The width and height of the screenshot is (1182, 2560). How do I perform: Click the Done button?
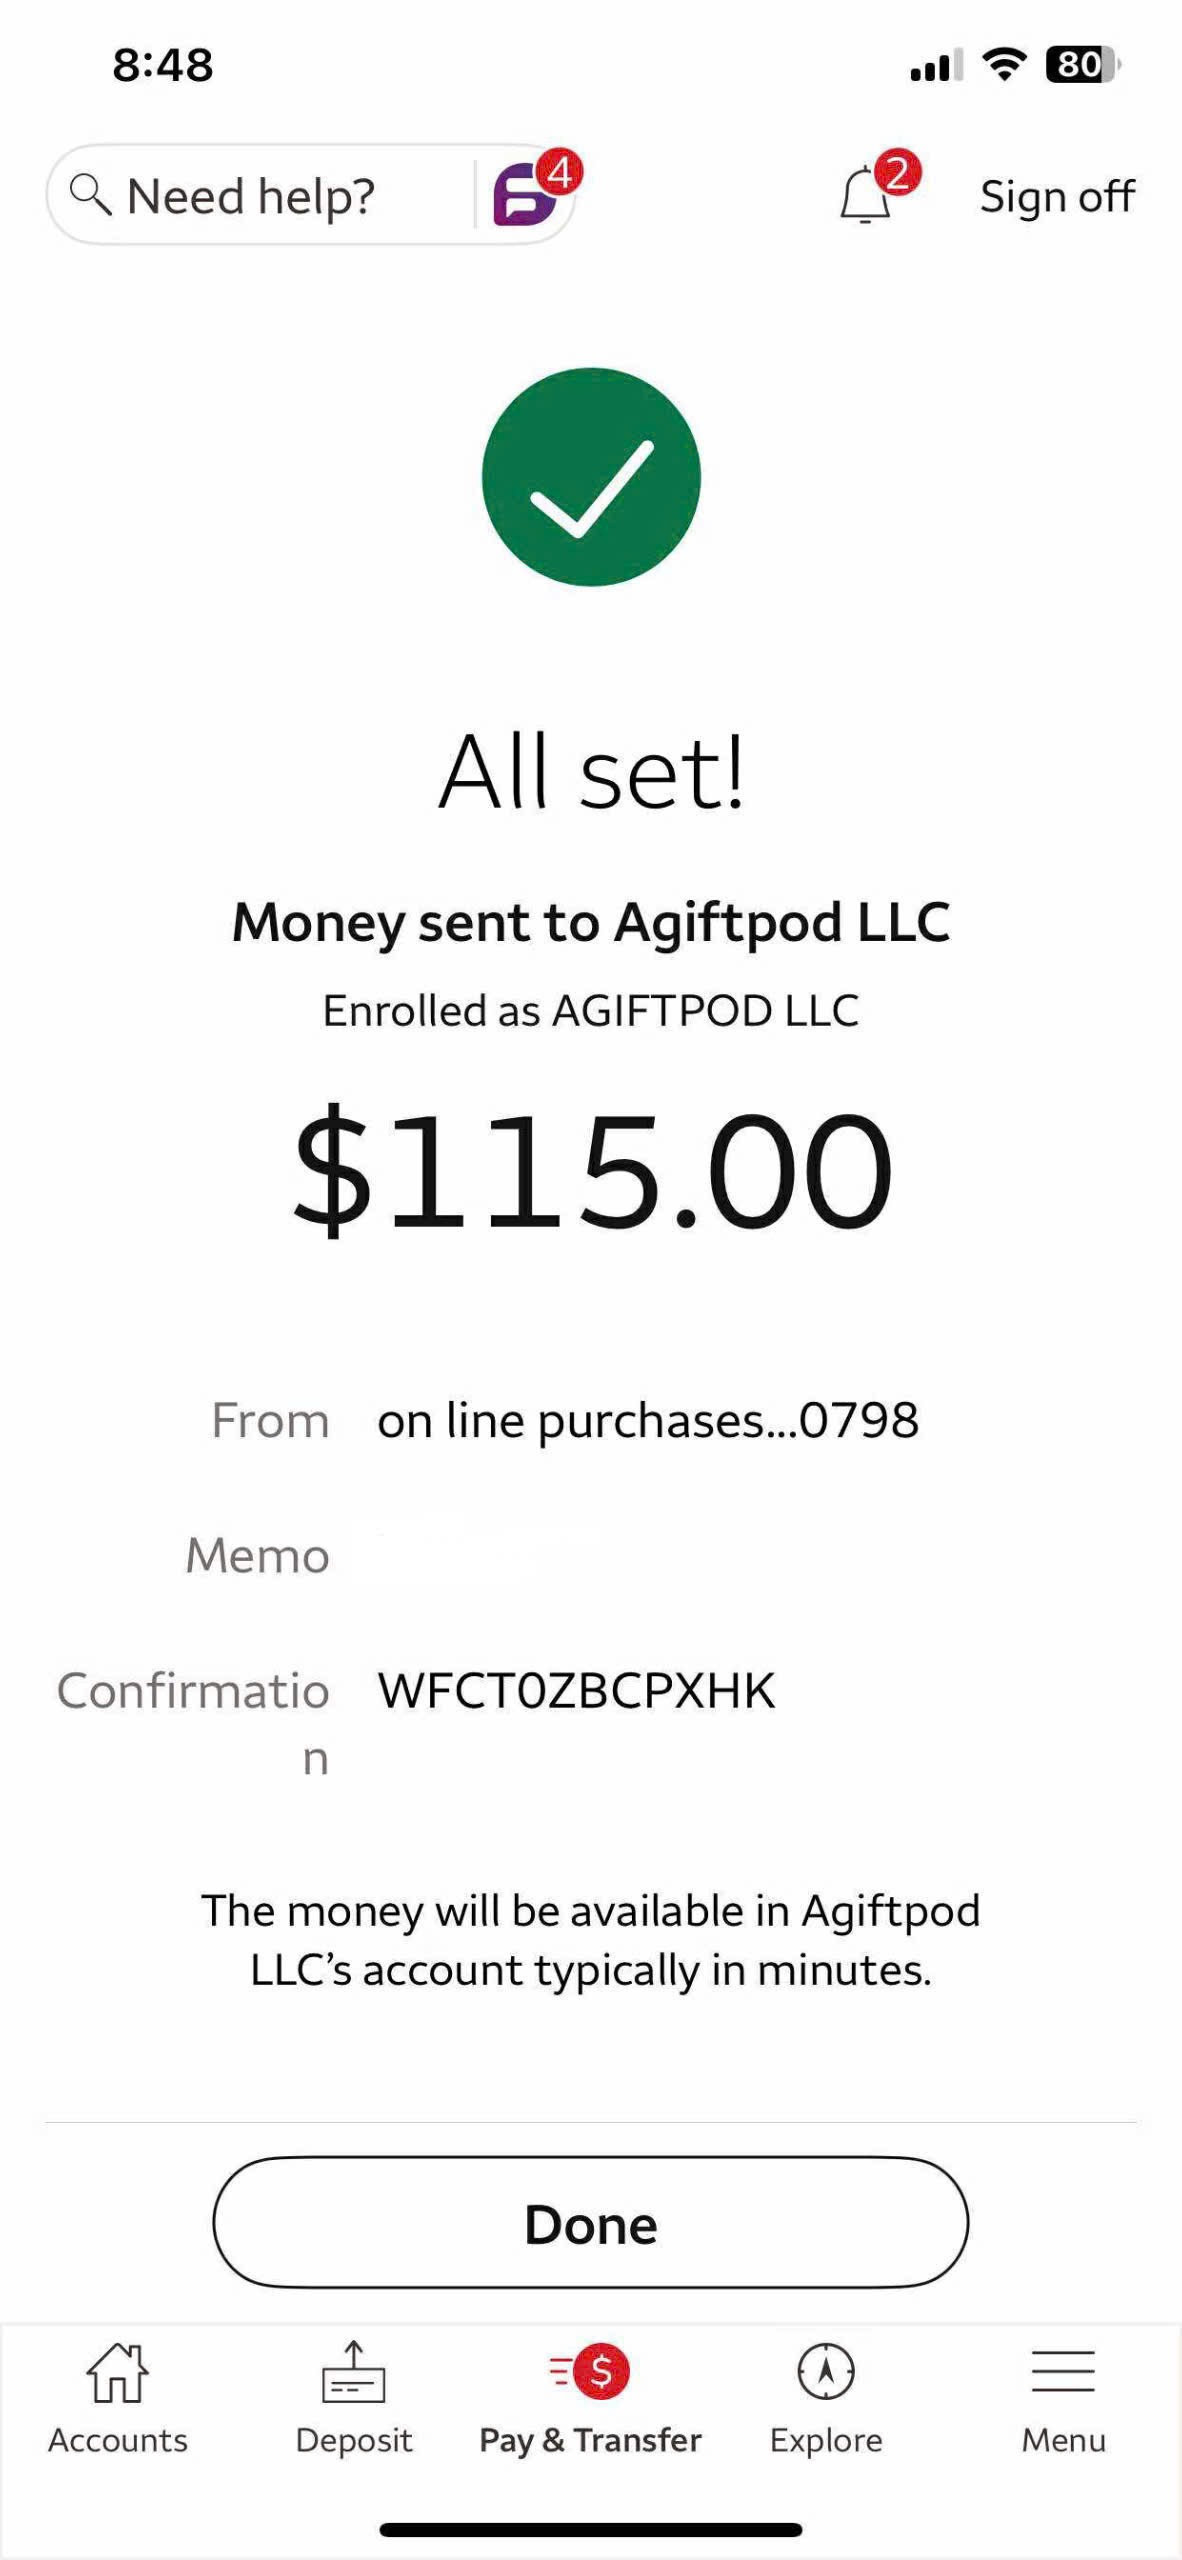pos(591,2222)
